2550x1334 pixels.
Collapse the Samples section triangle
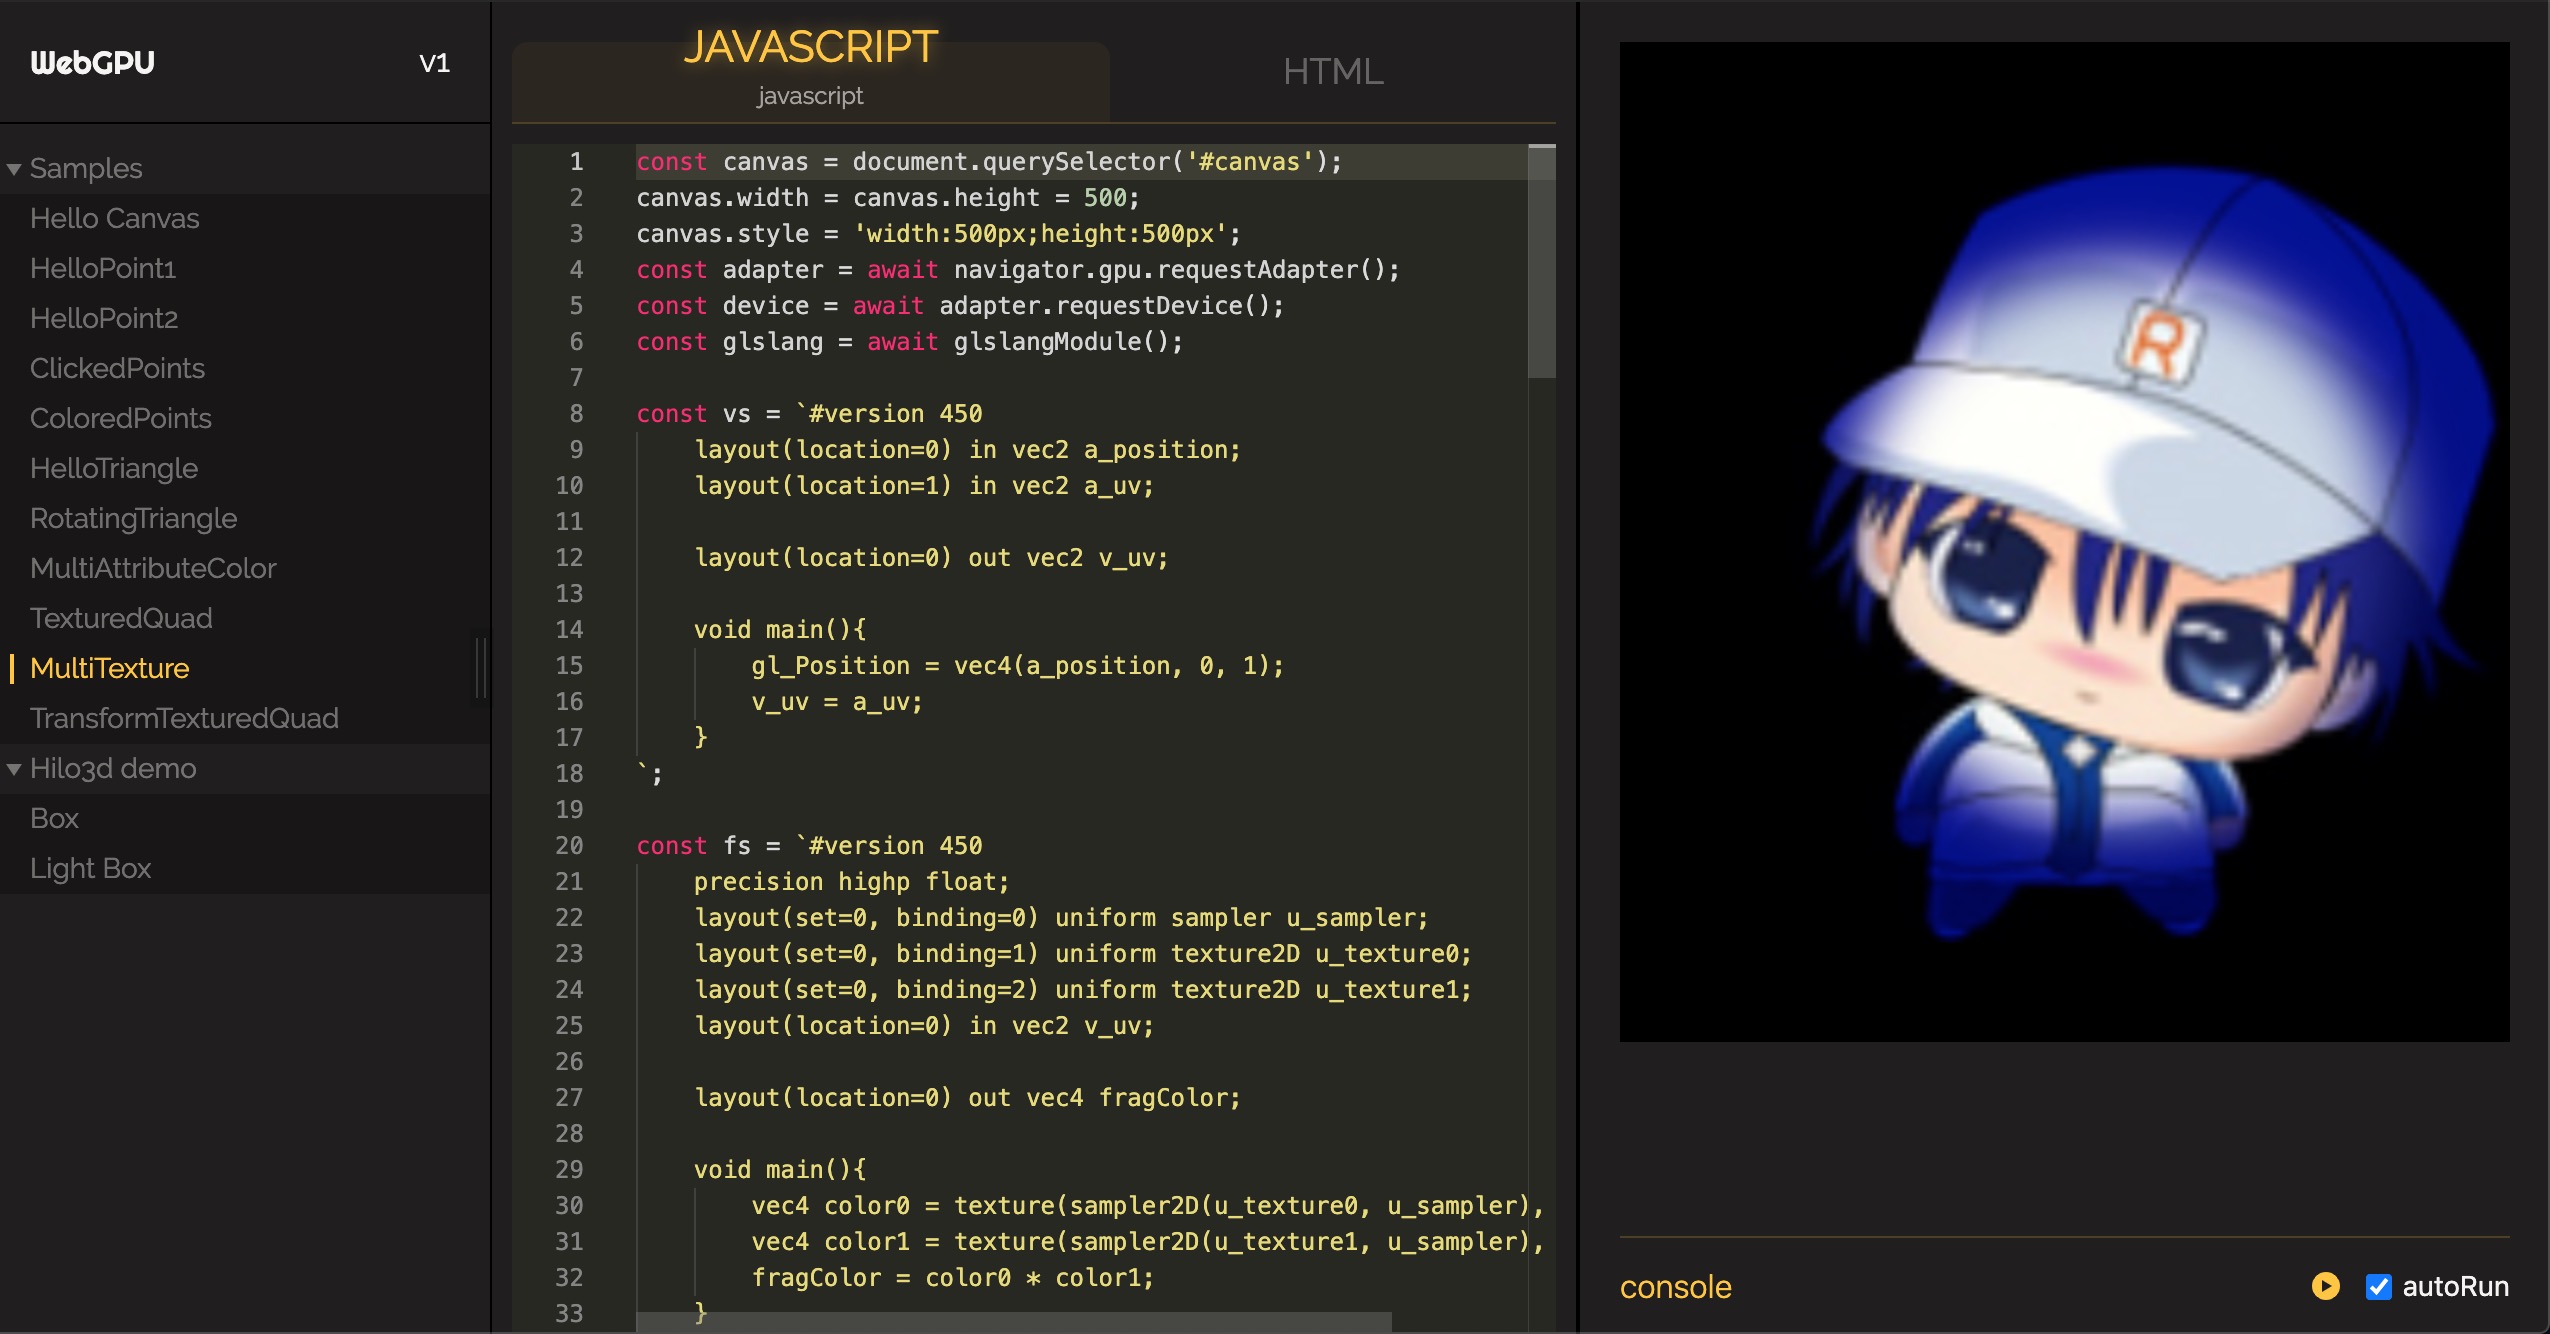(14, 169)
